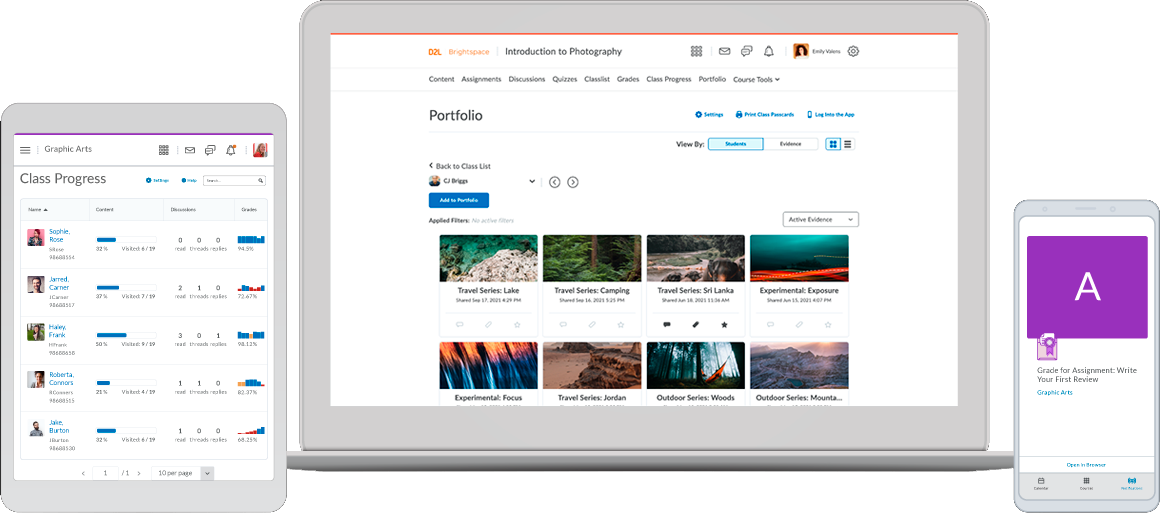
Task: Go to previous page arrow on tablet
Action: (x=83, y=474)
